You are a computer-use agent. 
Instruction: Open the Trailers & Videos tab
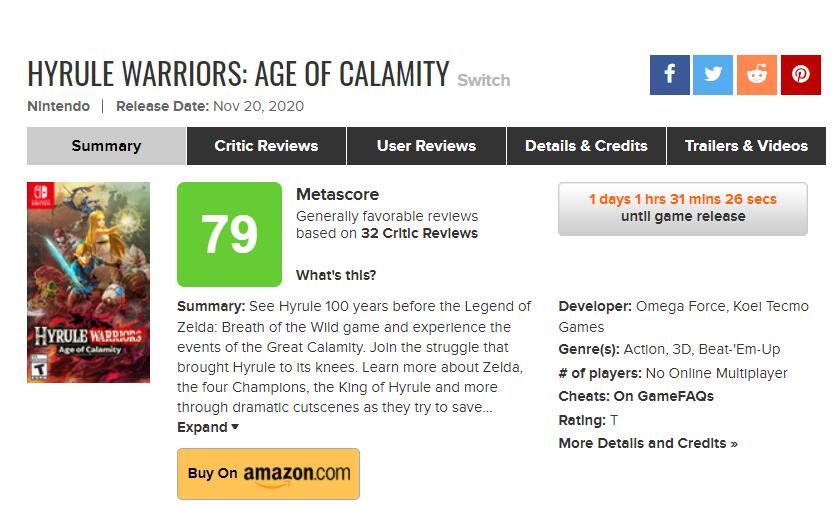pos(746,146)
